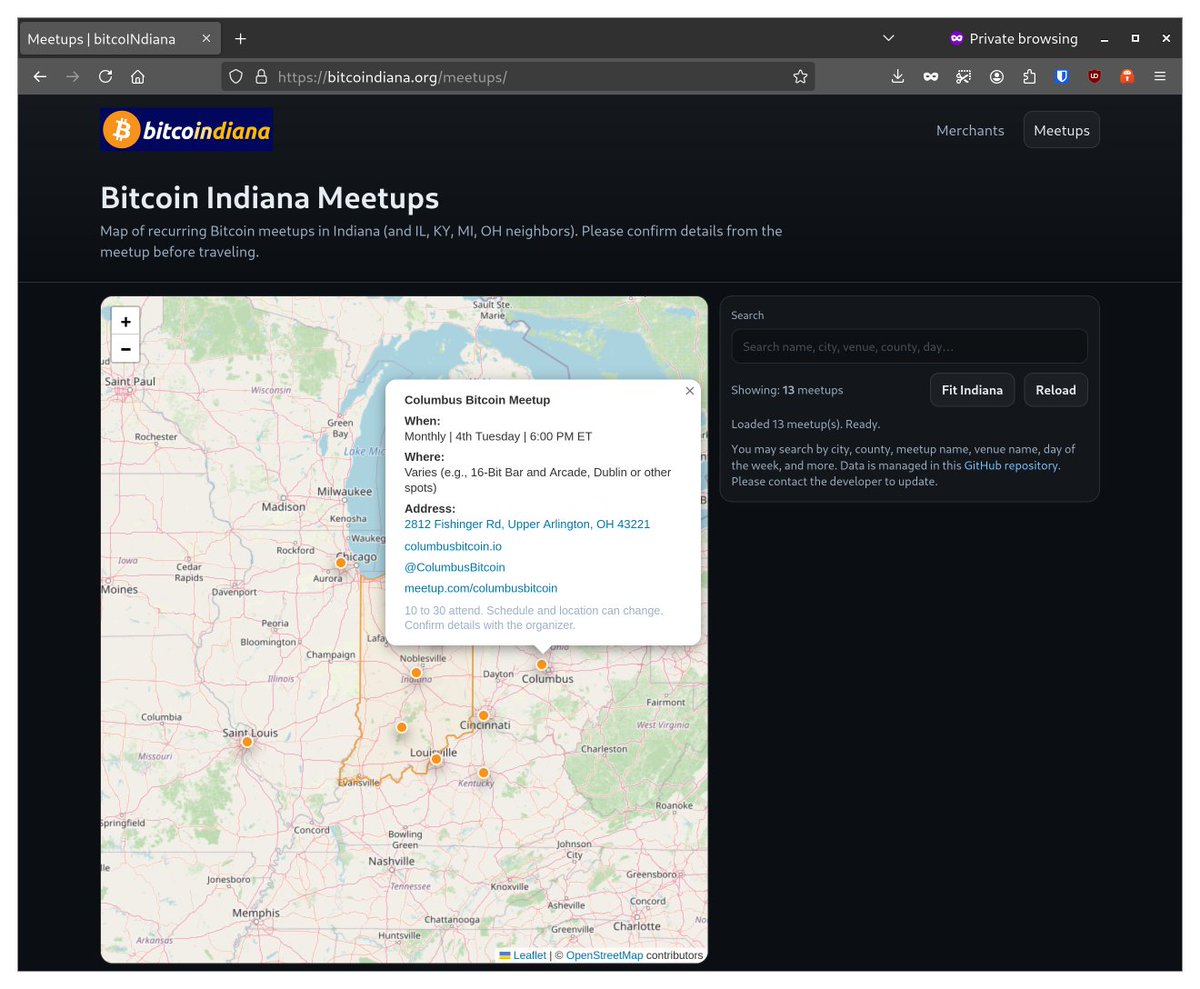Click the browser URL address bar

(x=518, y=76)
